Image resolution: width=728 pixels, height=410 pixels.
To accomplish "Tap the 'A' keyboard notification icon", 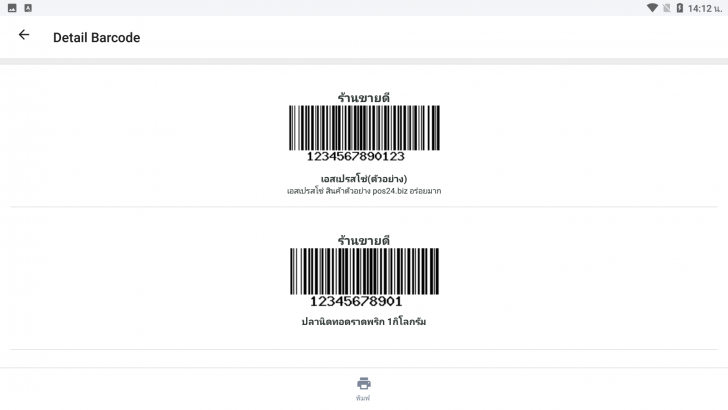I will point(26,8).
